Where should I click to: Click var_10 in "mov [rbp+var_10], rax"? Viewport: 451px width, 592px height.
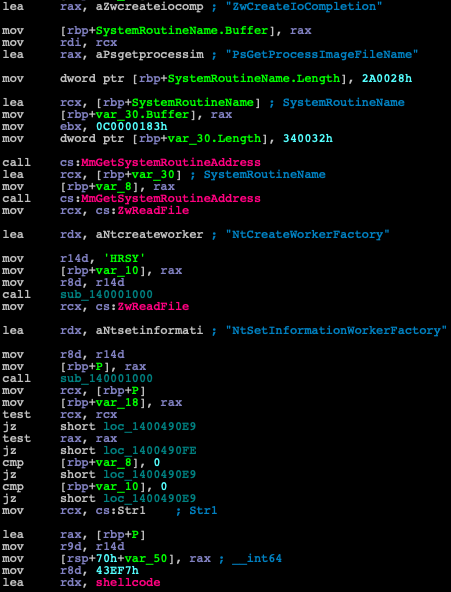click(117, 270)
